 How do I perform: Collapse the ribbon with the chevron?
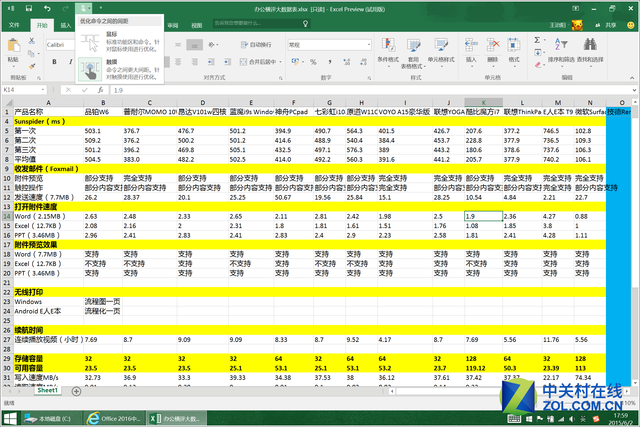point(632,78)
